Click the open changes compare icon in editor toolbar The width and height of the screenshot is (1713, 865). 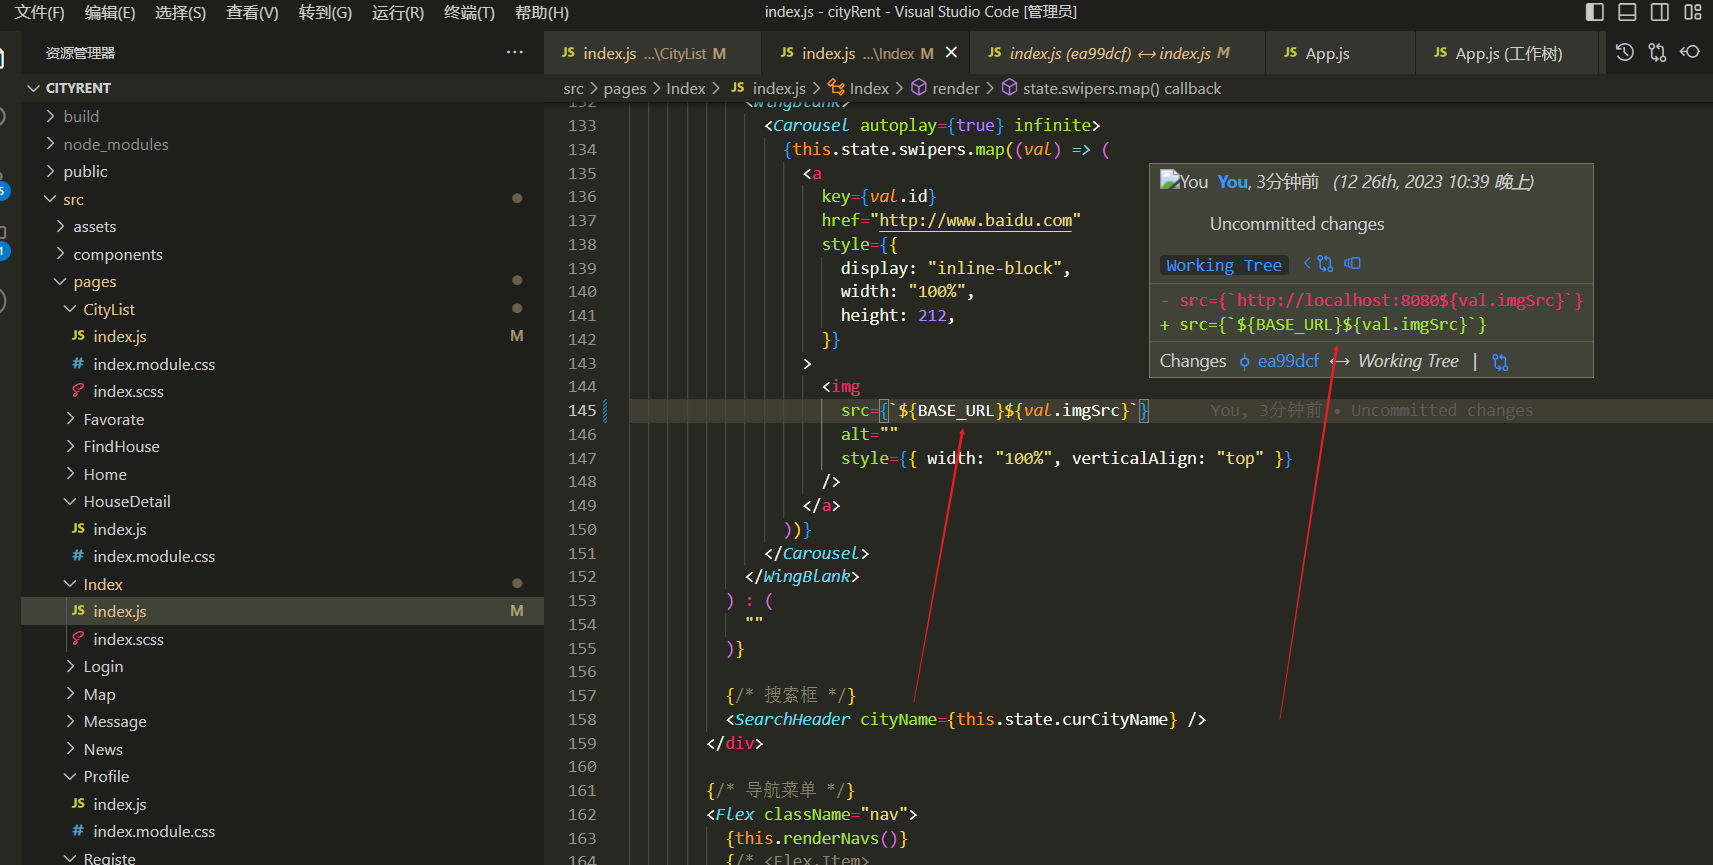click(x=1657, y=52)
